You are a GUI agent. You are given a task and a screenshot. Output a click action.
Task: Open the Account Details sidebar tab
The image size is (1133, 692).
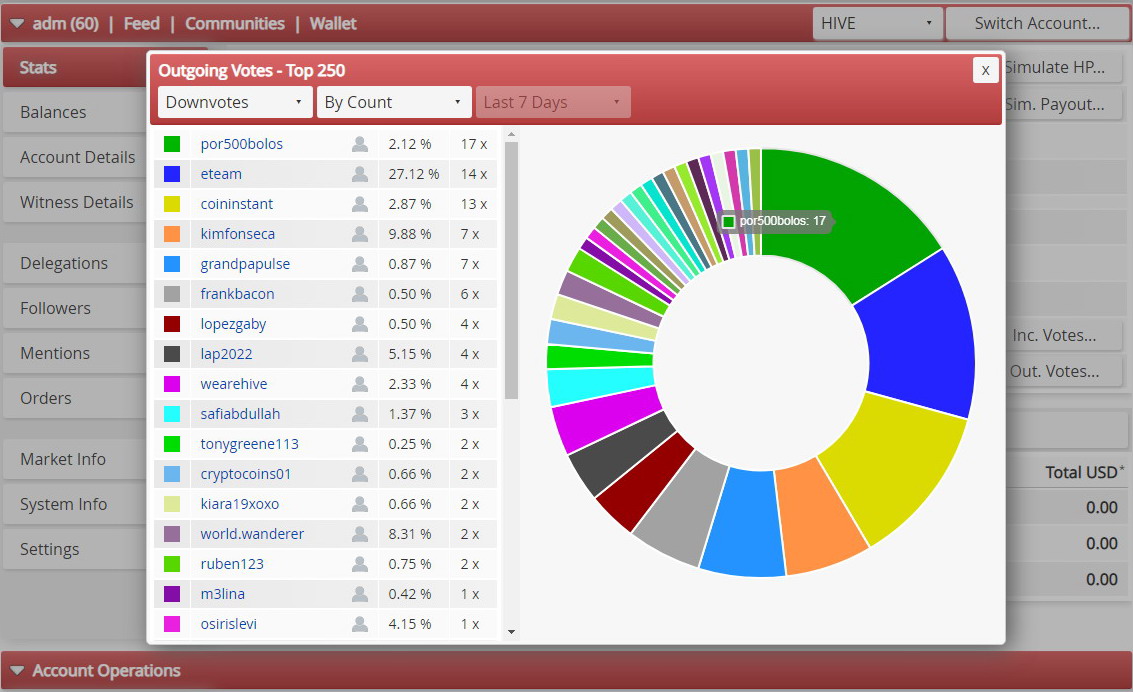point(75,157)
